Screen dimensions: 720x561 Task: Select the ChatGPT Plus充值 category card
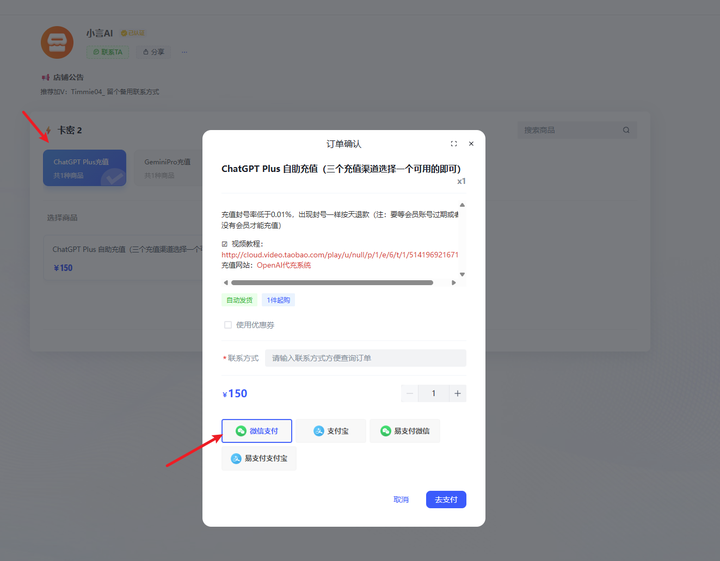pos(84,168)
